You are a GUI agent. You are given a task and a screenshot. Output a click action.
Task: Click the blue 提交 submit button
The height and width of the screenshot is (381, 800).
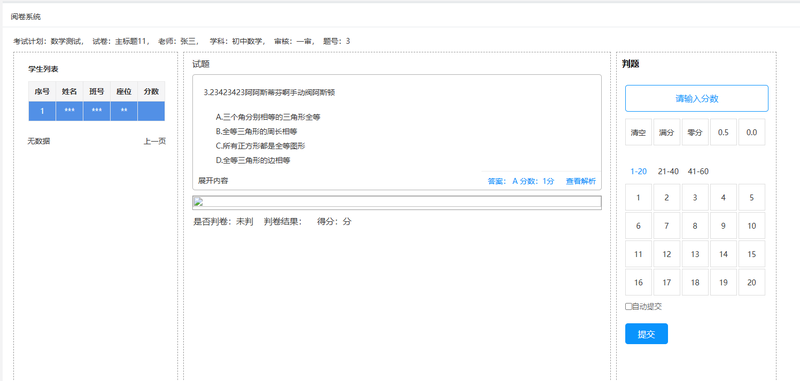pos(646,334)
